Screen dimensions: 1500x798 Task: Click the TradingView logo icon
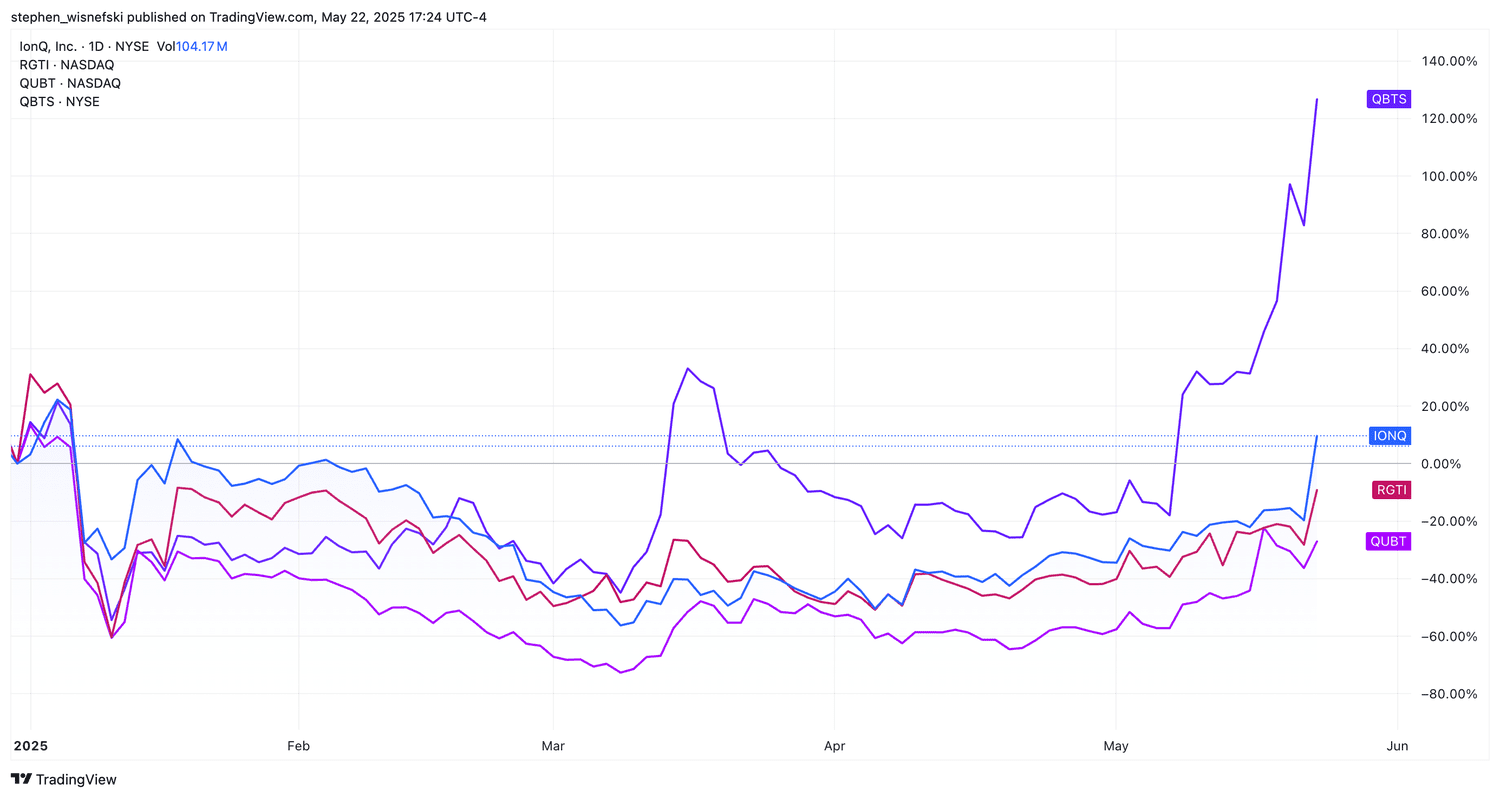pos(21,779)
